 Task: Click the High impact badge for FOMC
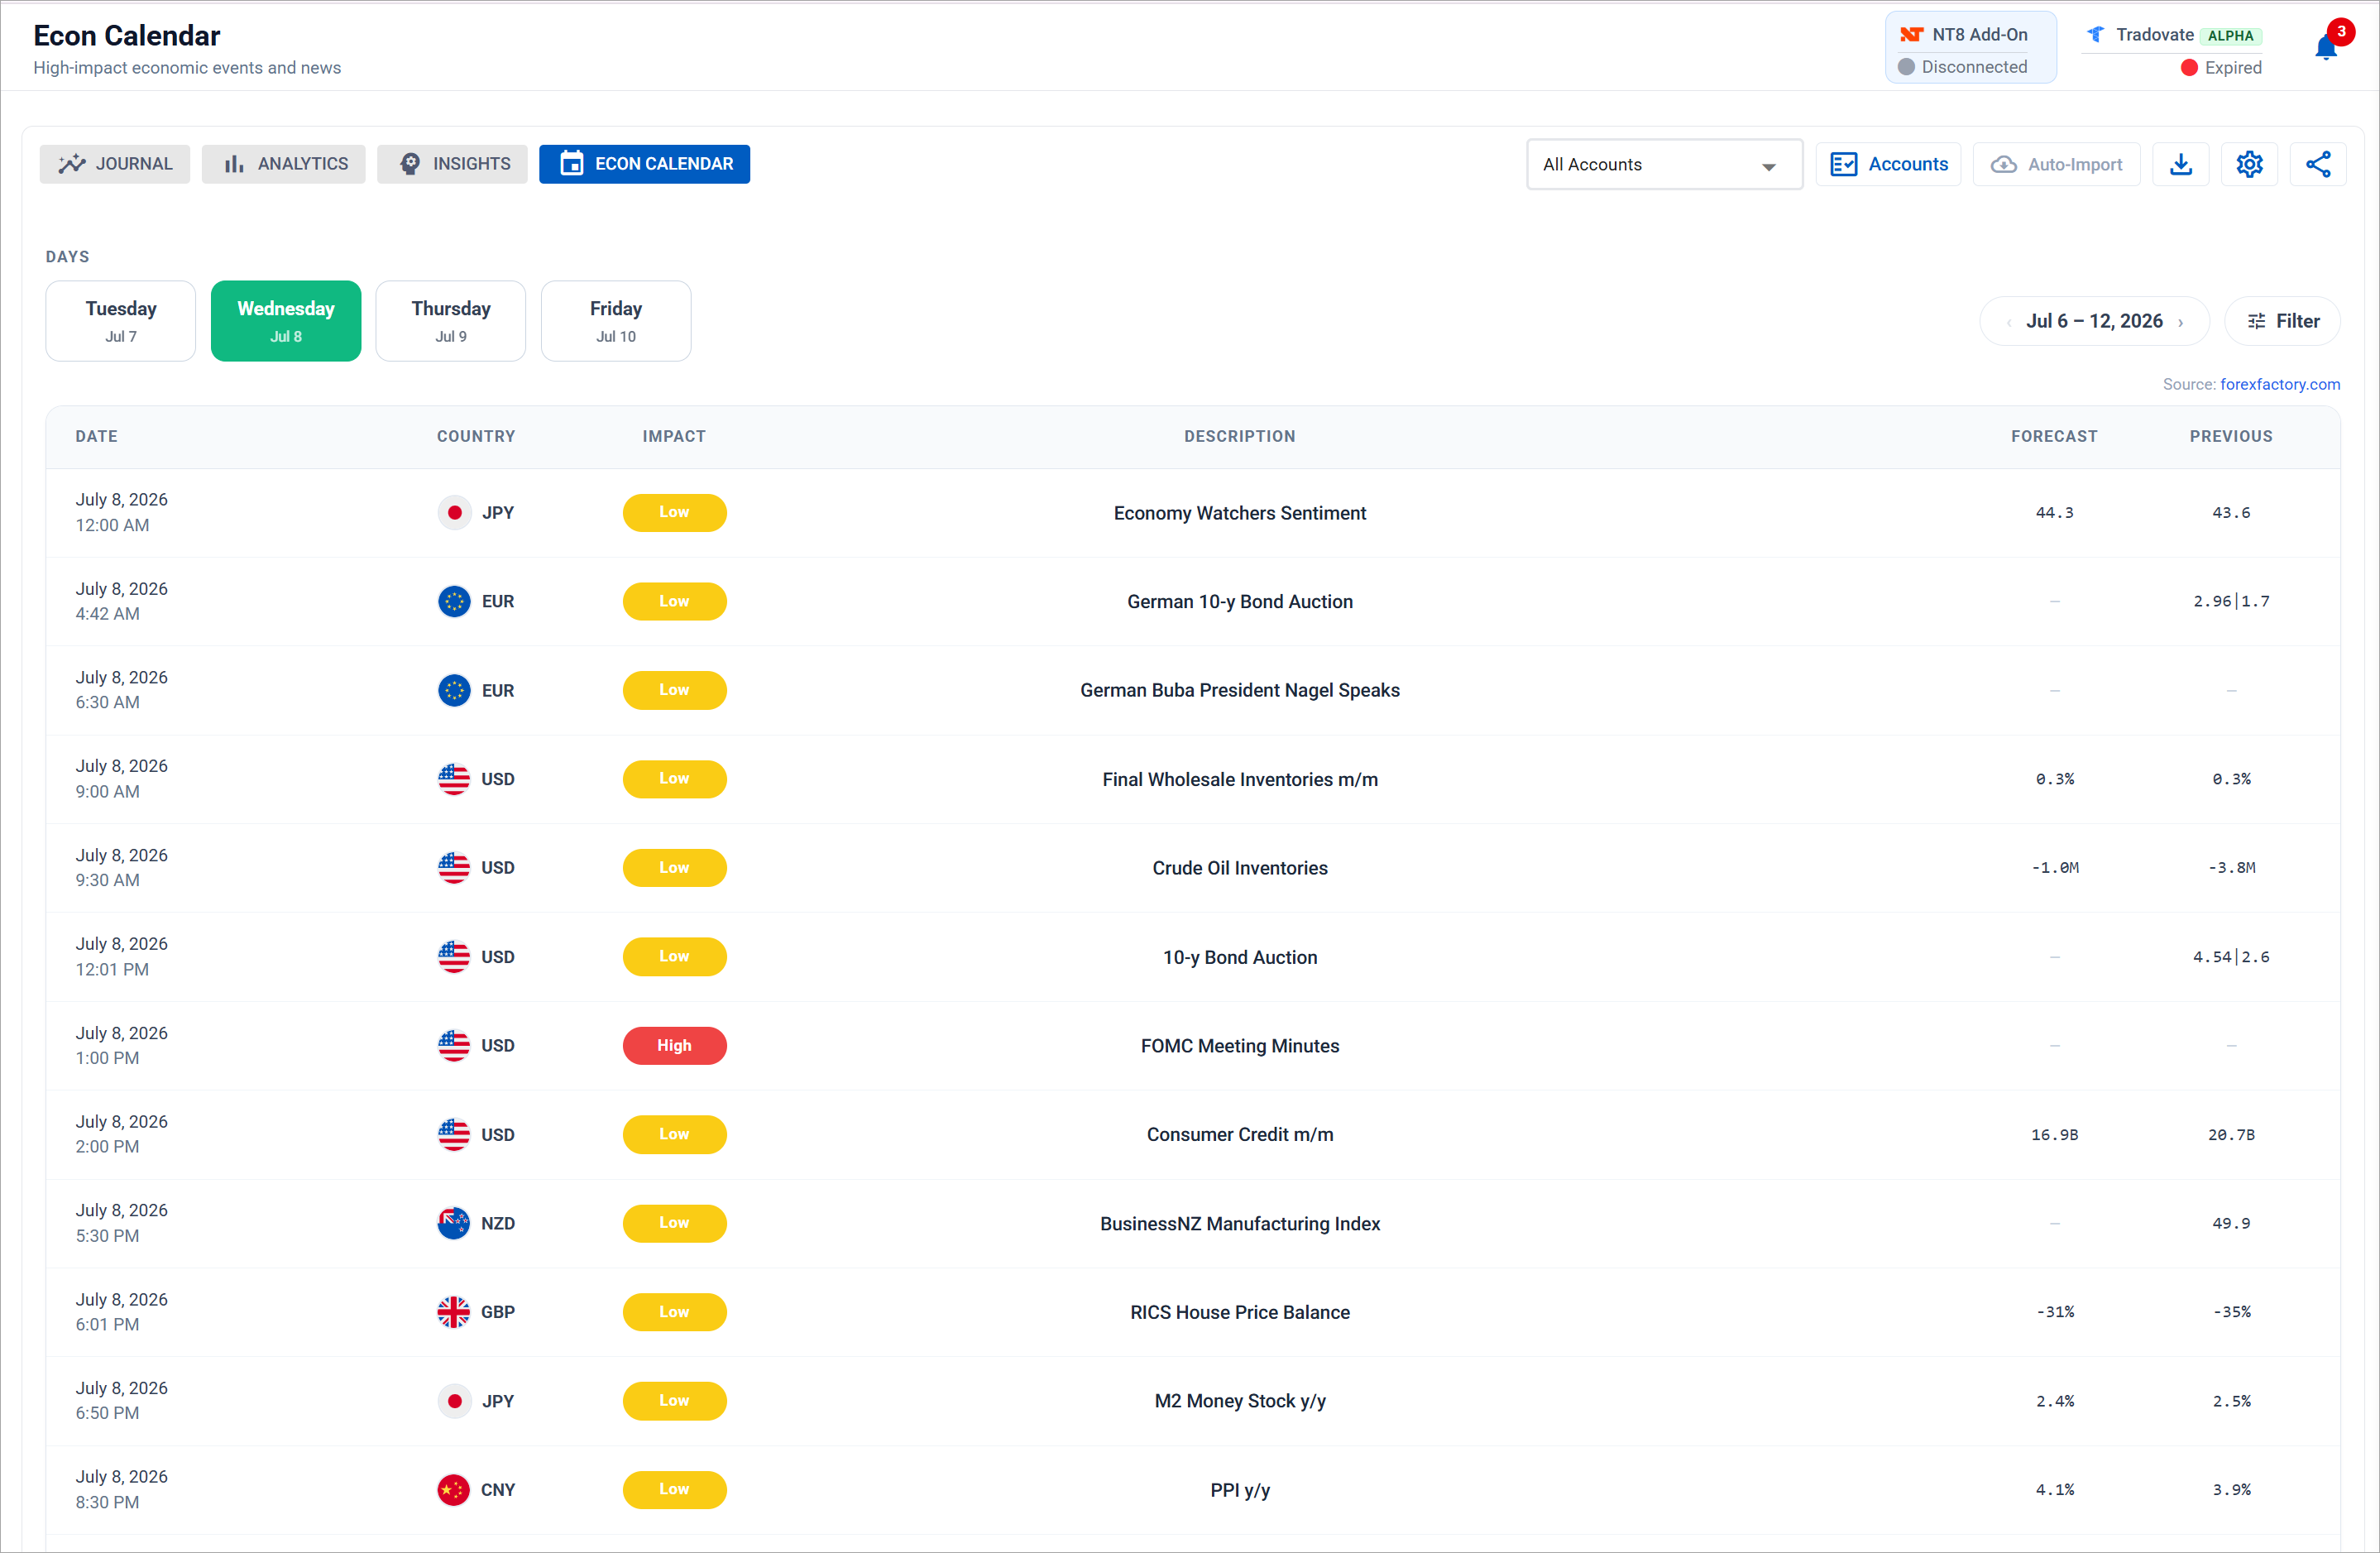674,1046
